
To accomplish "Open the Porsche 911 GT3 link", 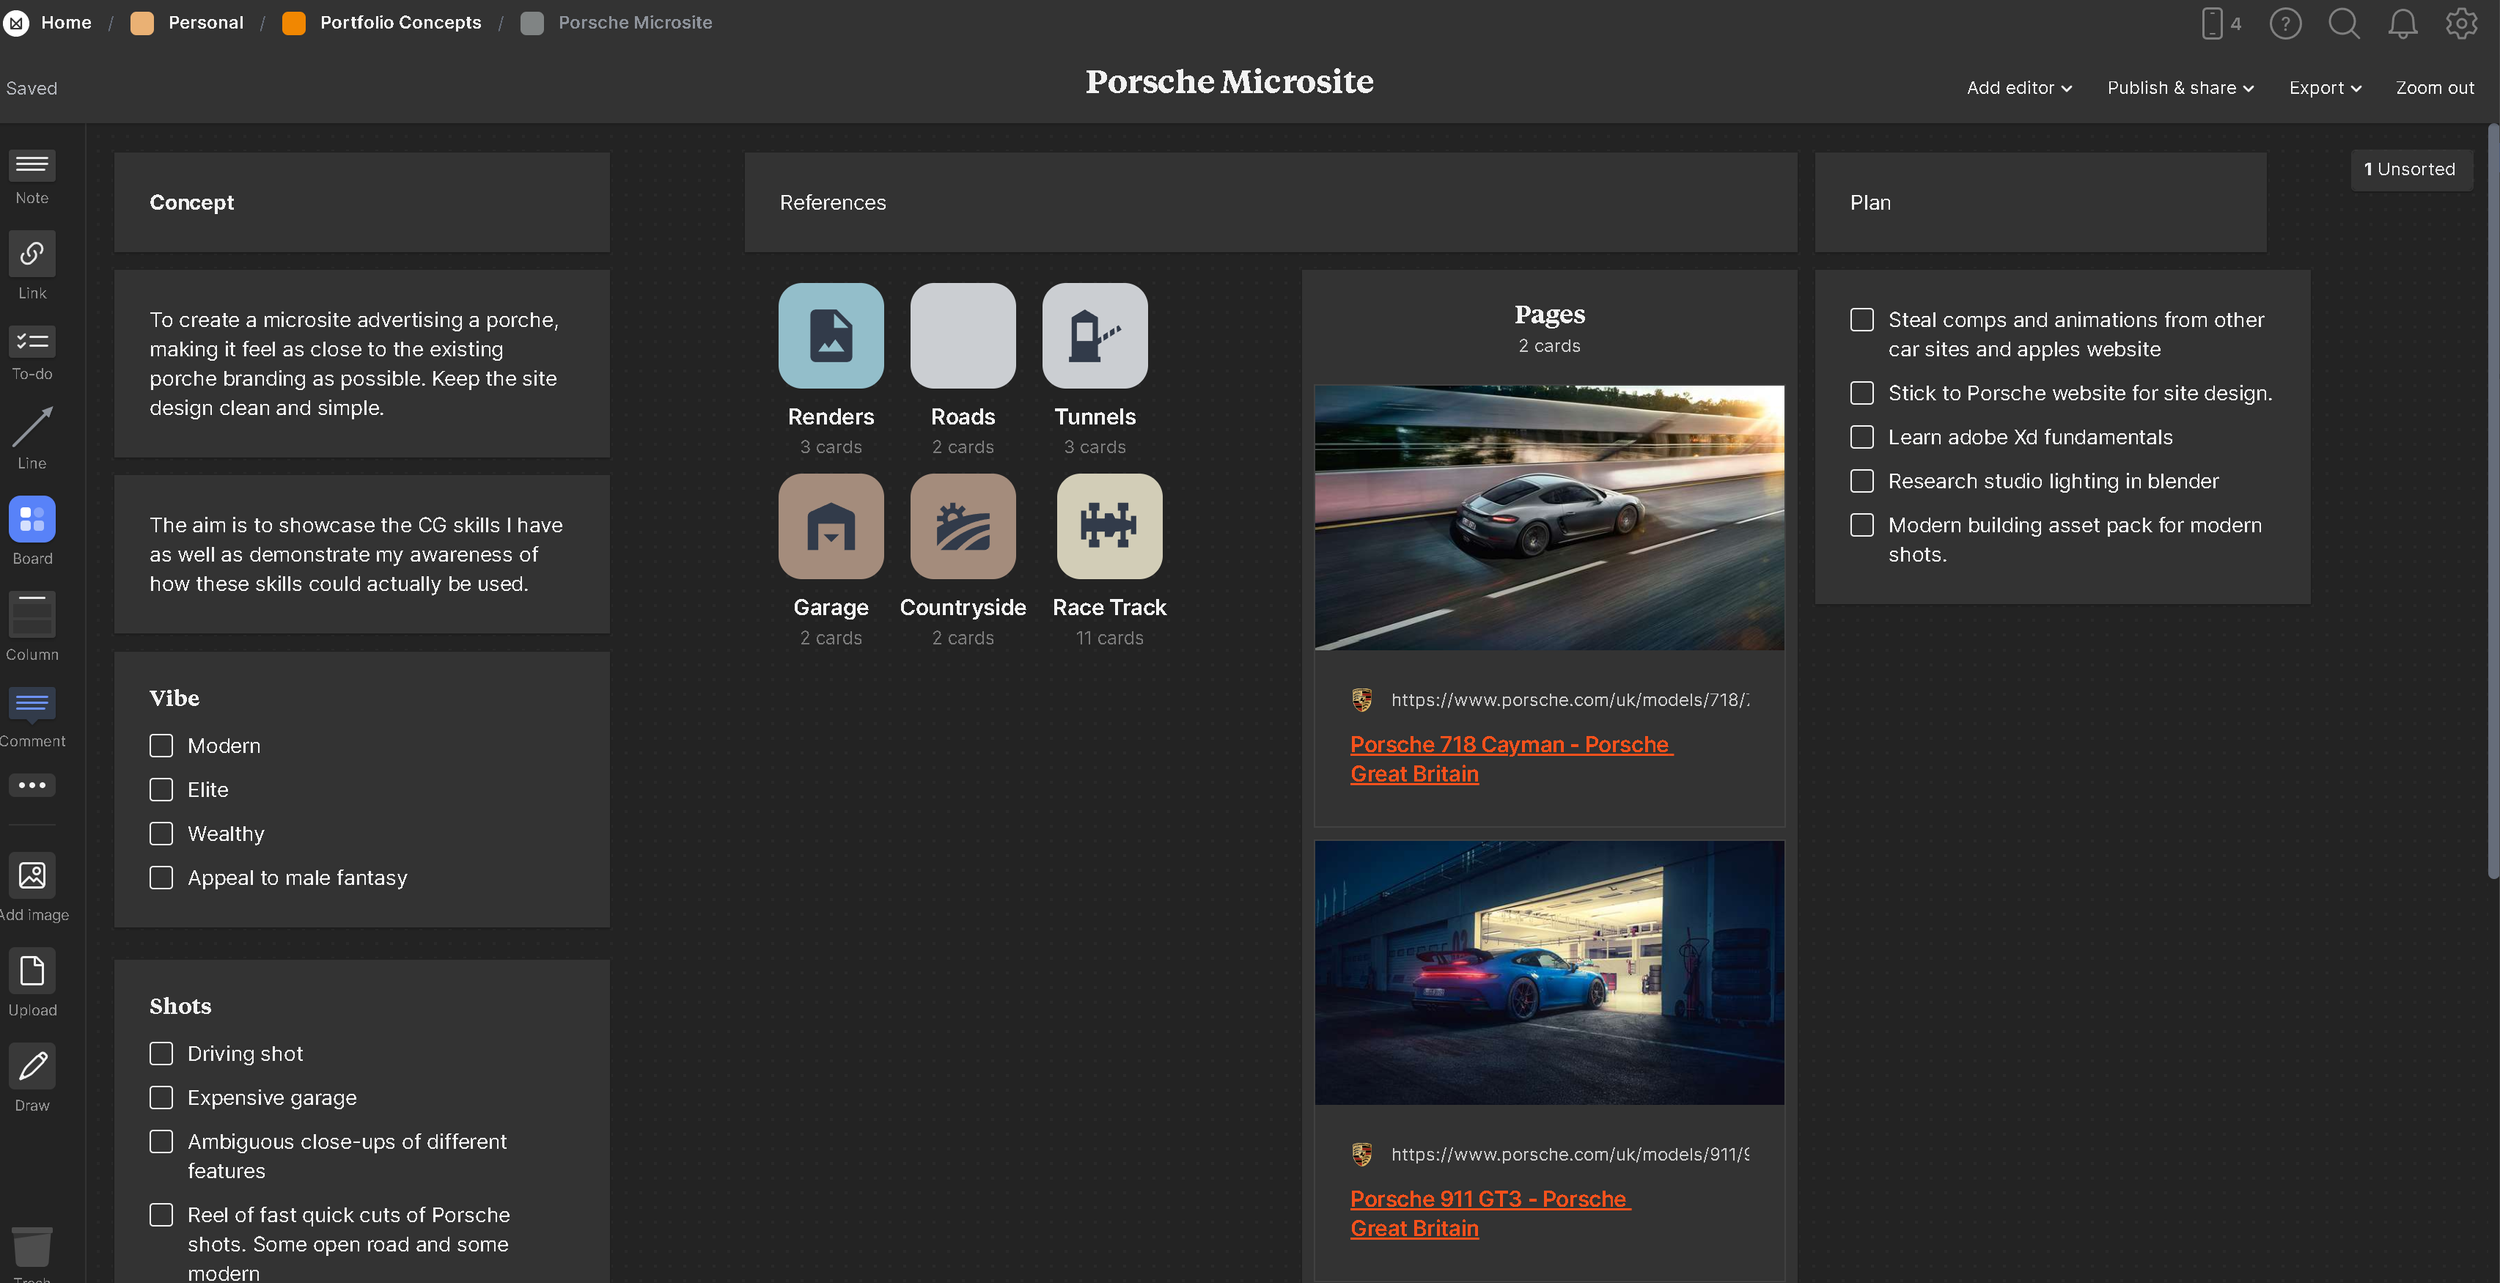I will point(1490,1213).
